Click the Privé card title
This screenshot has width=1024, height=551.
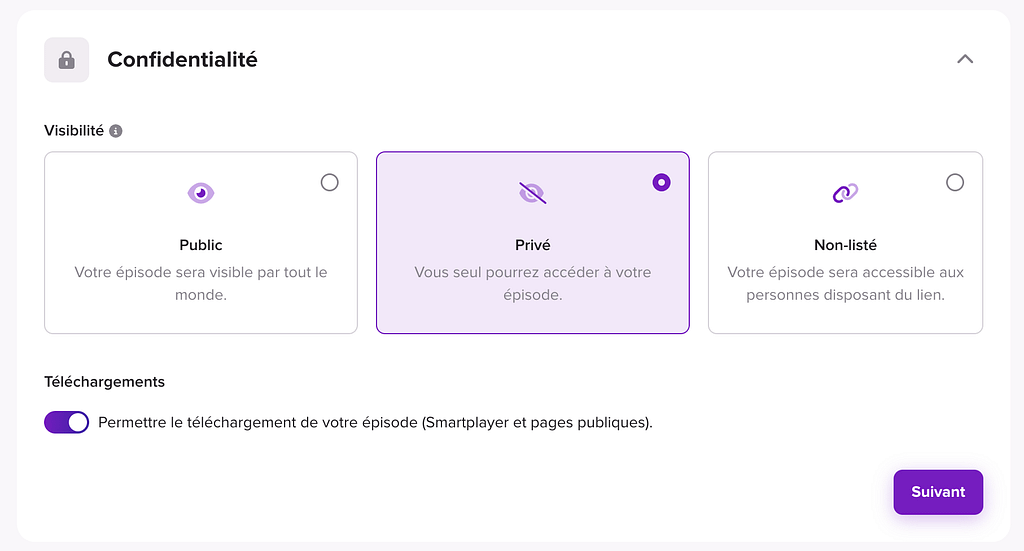click(x=532, y=245)
